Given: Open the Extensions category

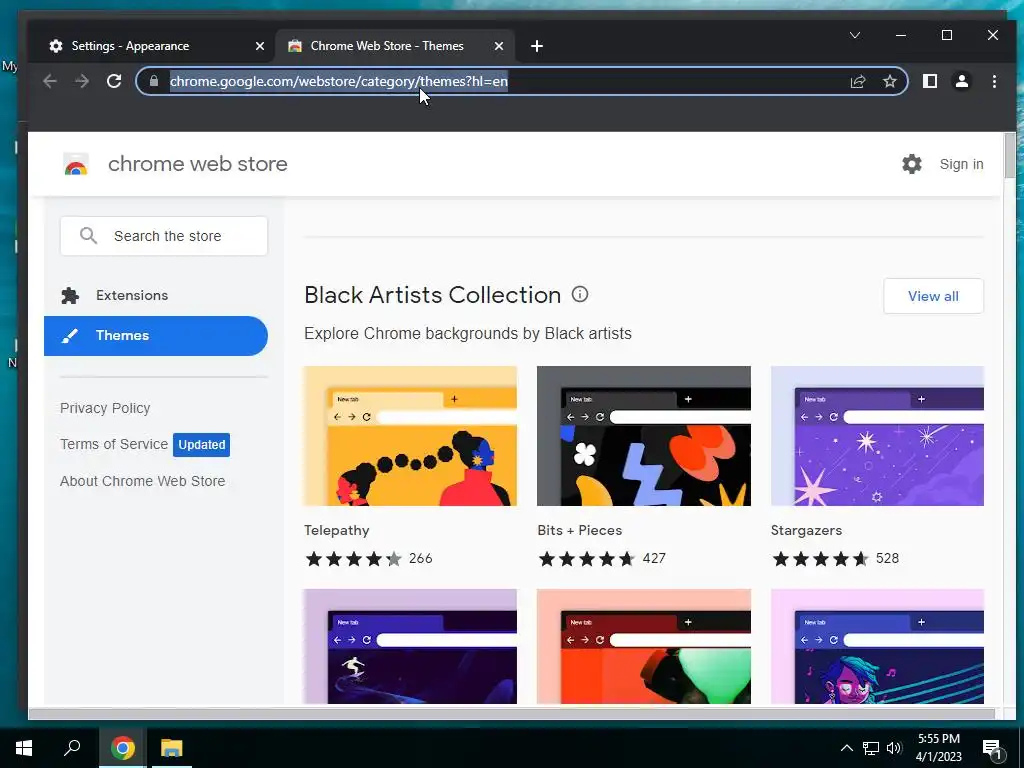Looking at the screenshot, I should (x=156, y=295).
